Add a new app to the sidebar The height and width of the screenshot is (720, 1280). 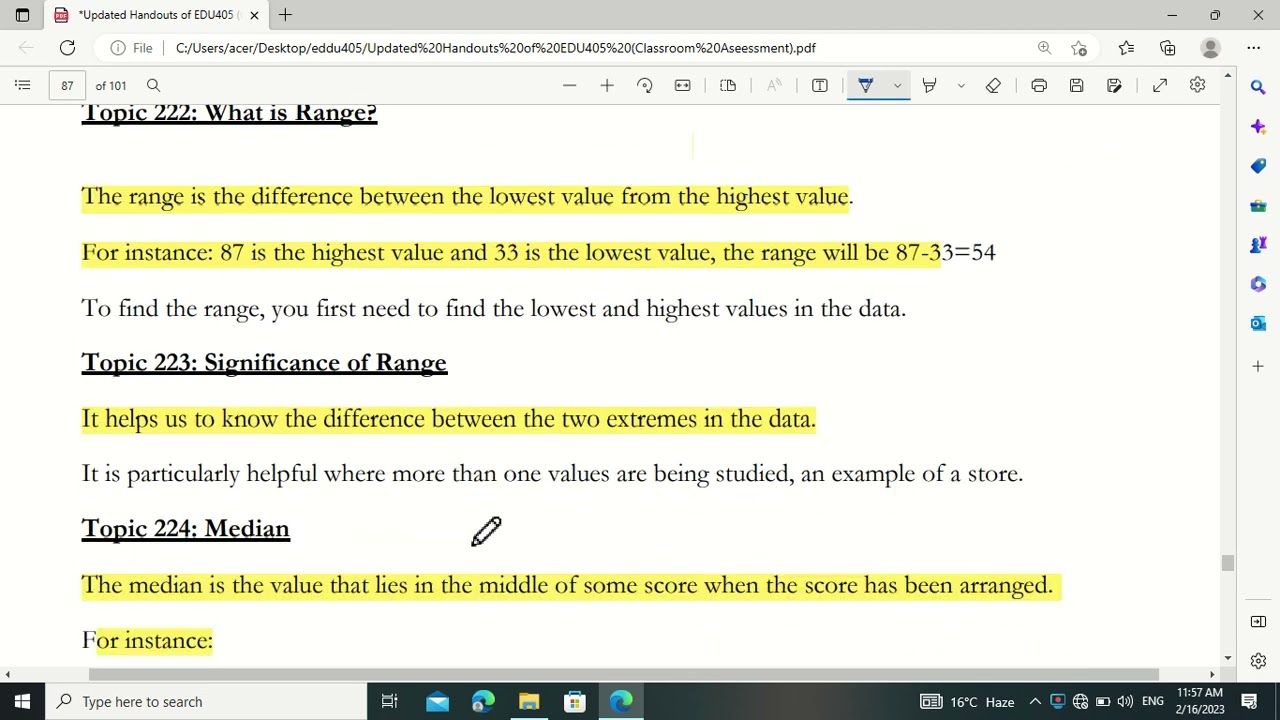(1258, 366)
